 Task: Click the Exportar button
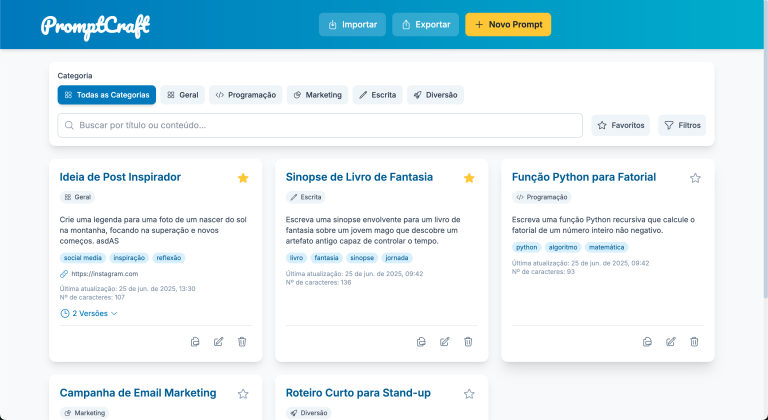click(425, 25)
